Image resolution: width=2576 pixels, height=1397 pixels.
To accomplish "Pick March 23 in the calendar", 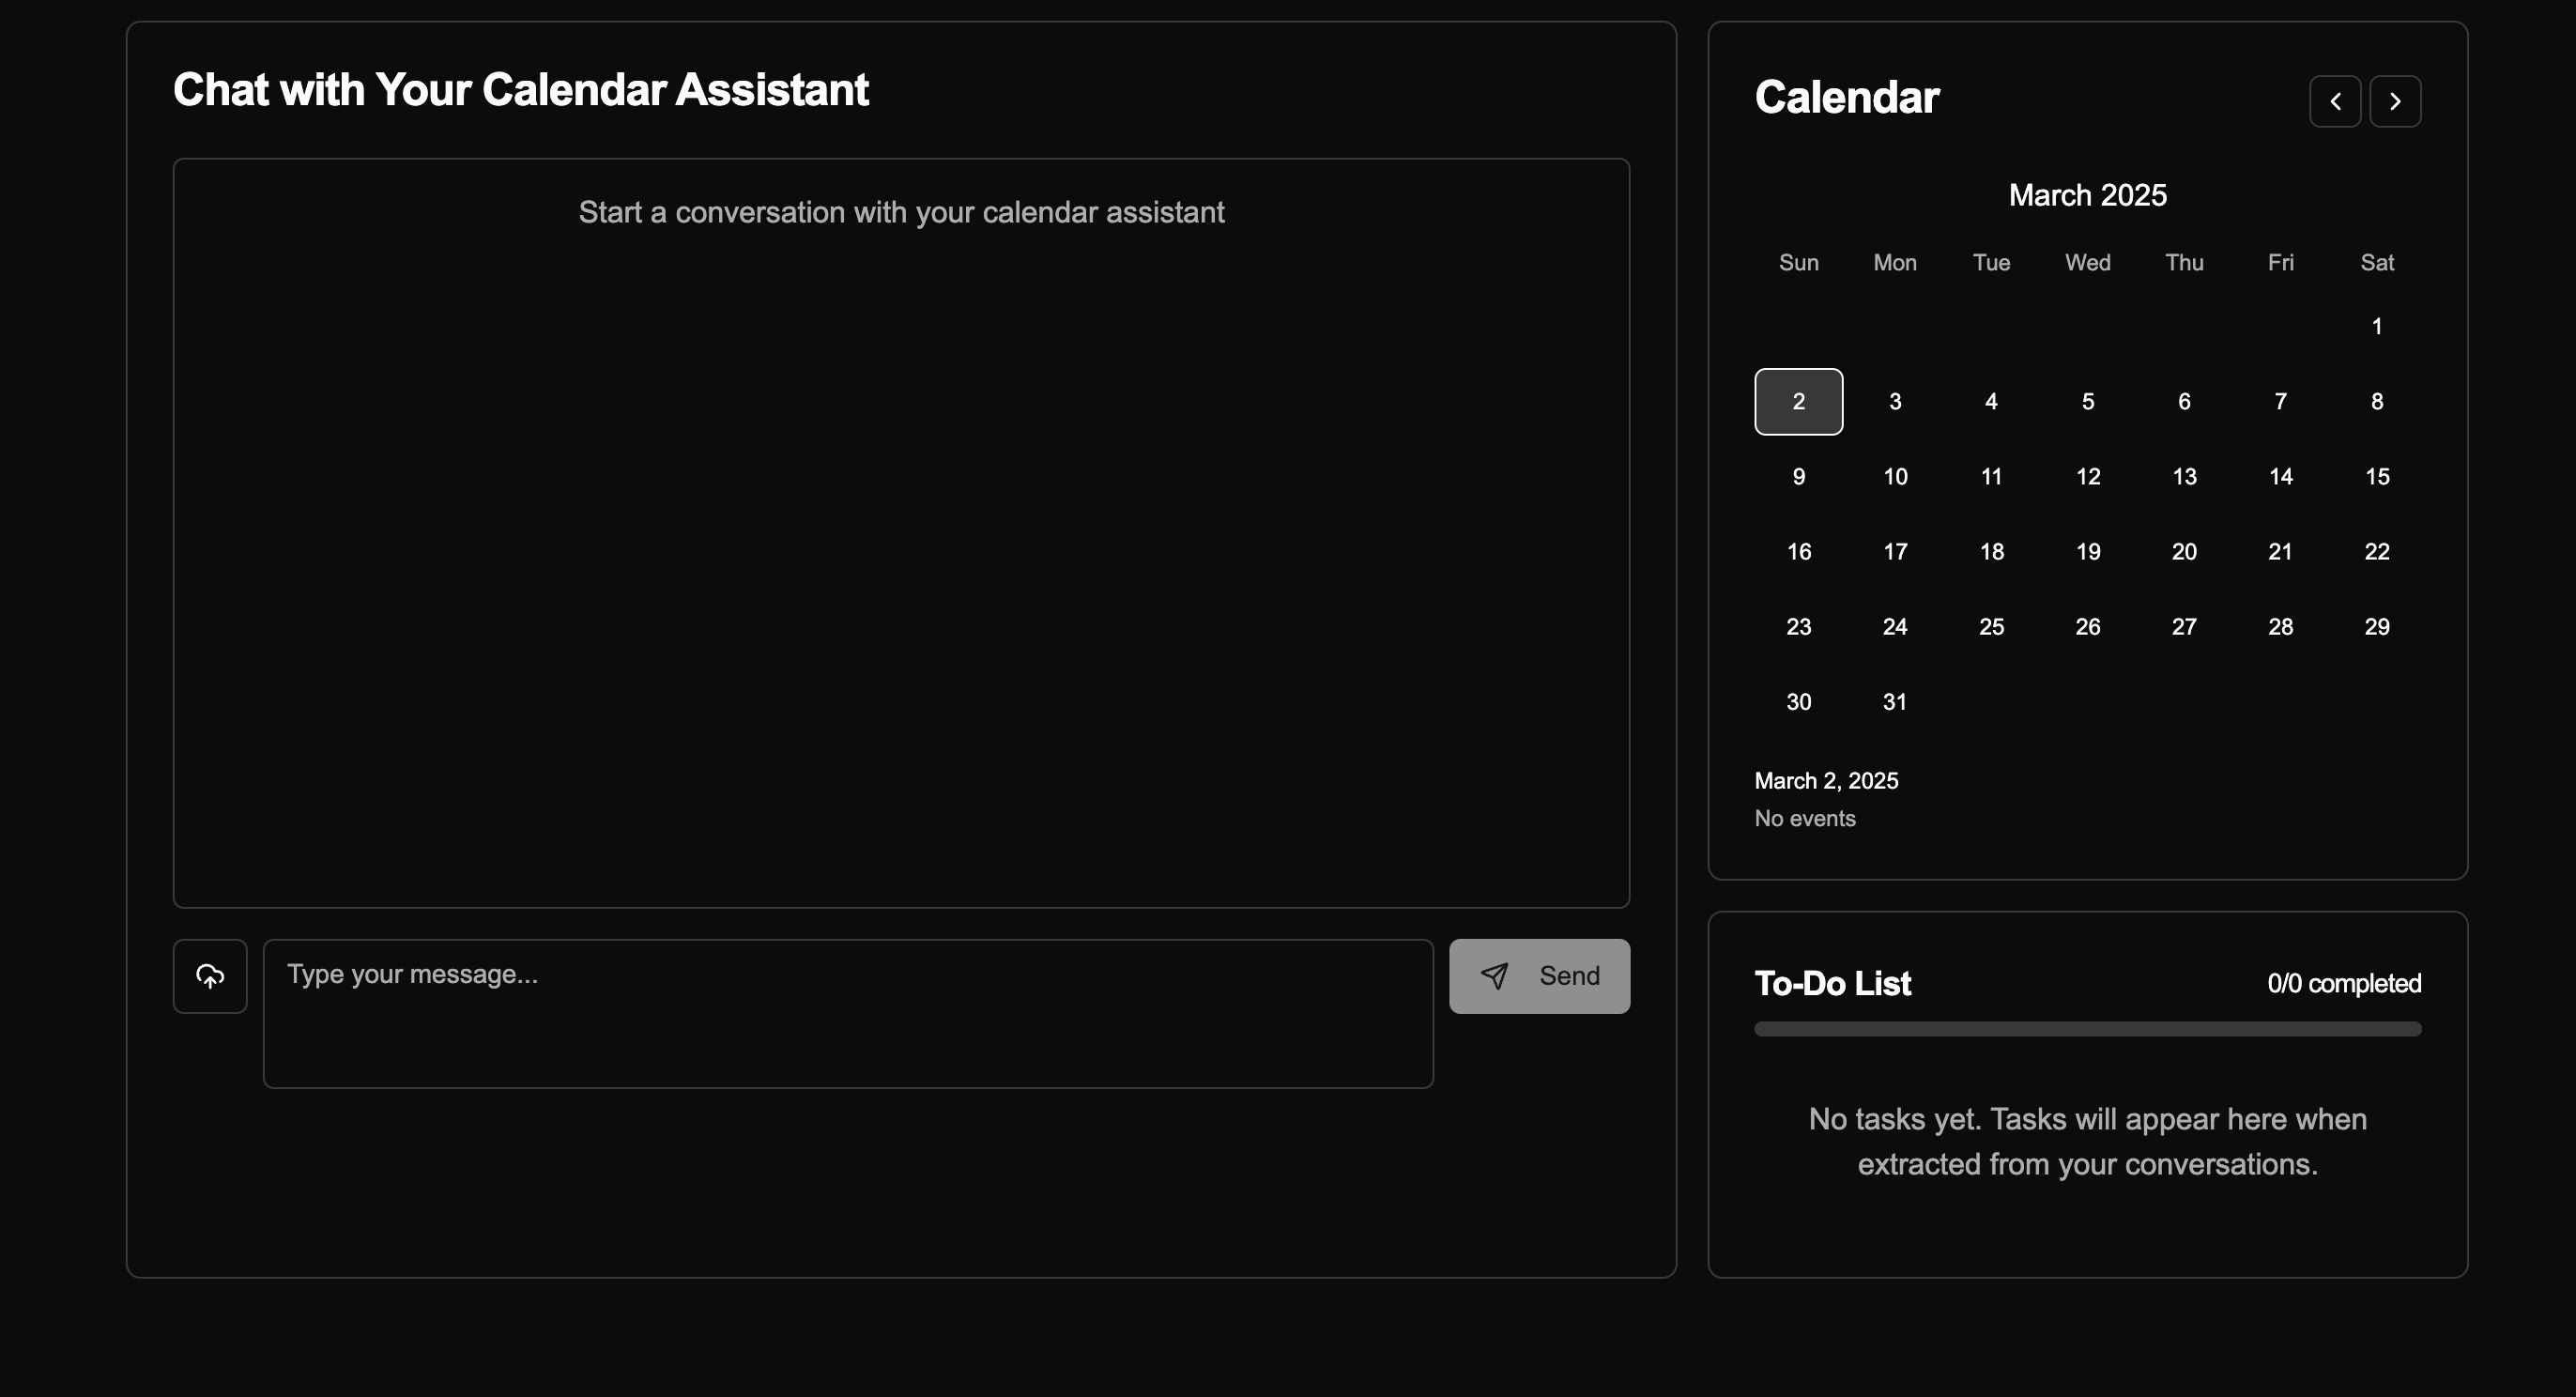I will tap(1798, 627).
